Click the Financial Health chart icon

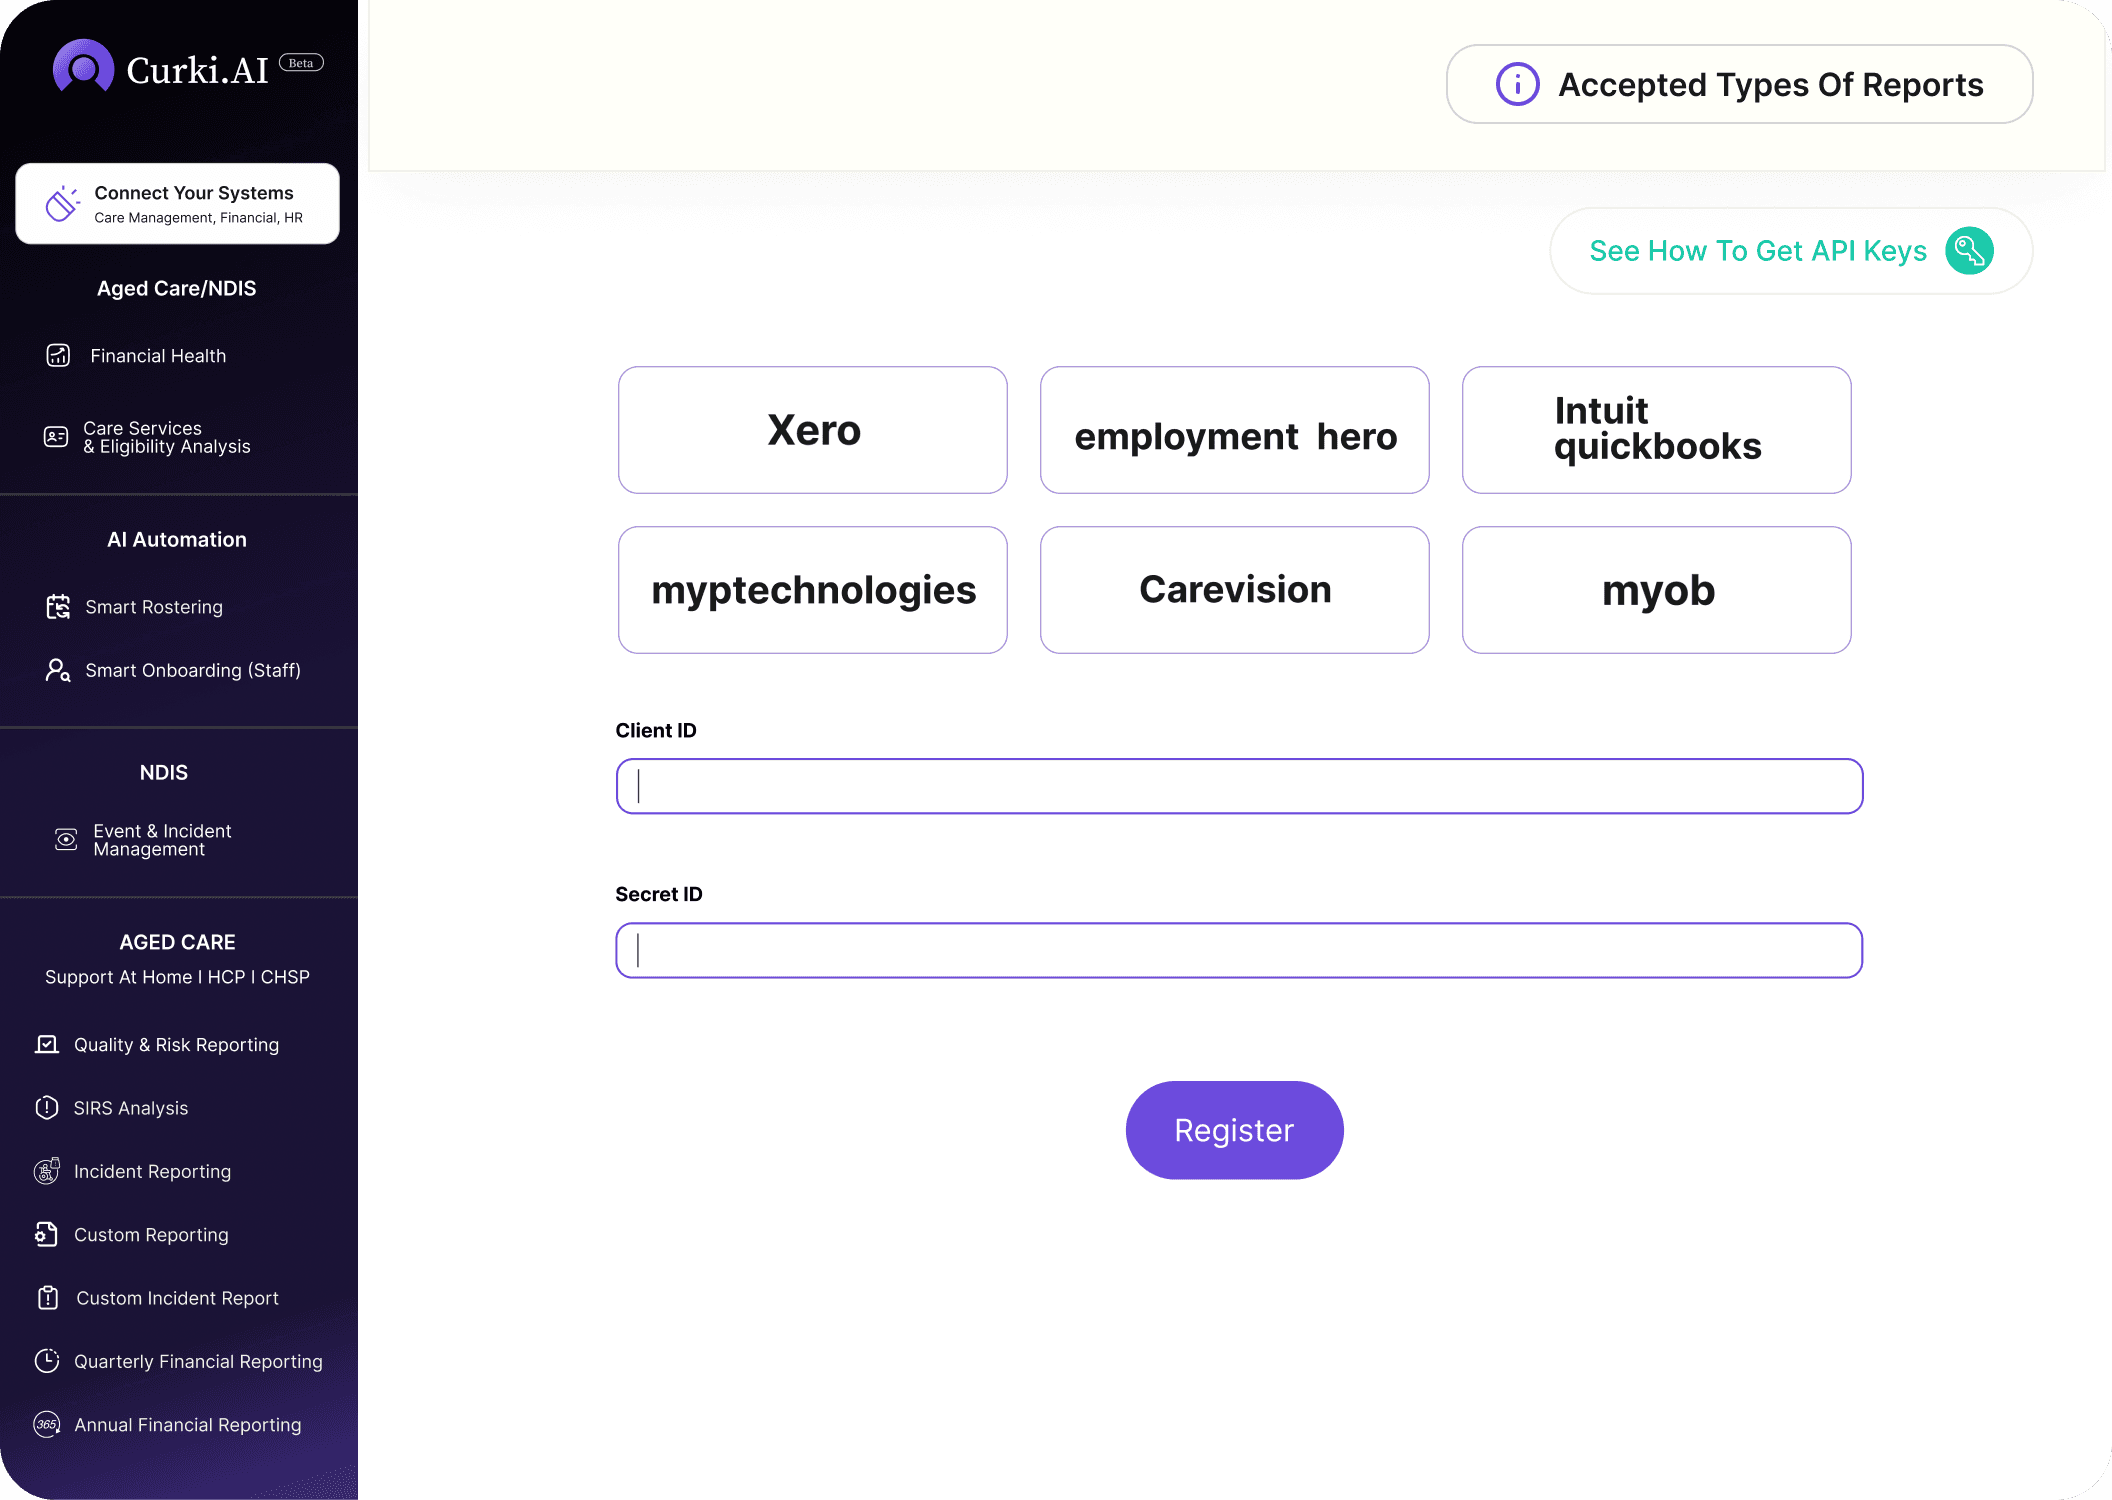(58, 356)
